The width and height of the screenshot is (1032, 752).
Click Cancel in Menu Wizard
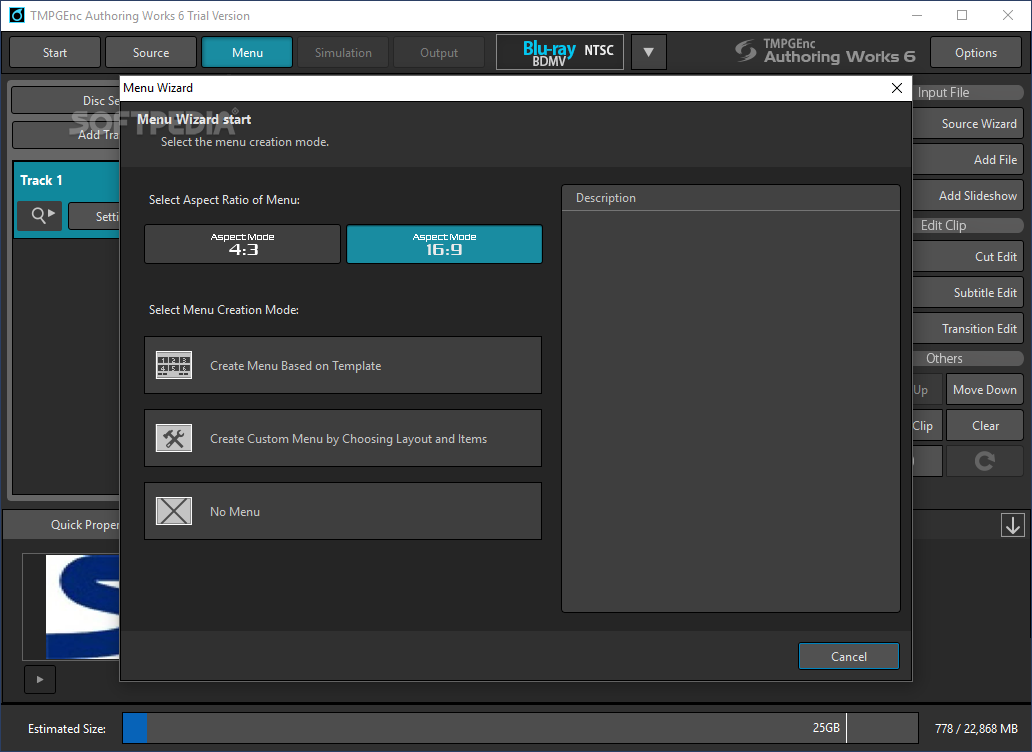point(848,656)
